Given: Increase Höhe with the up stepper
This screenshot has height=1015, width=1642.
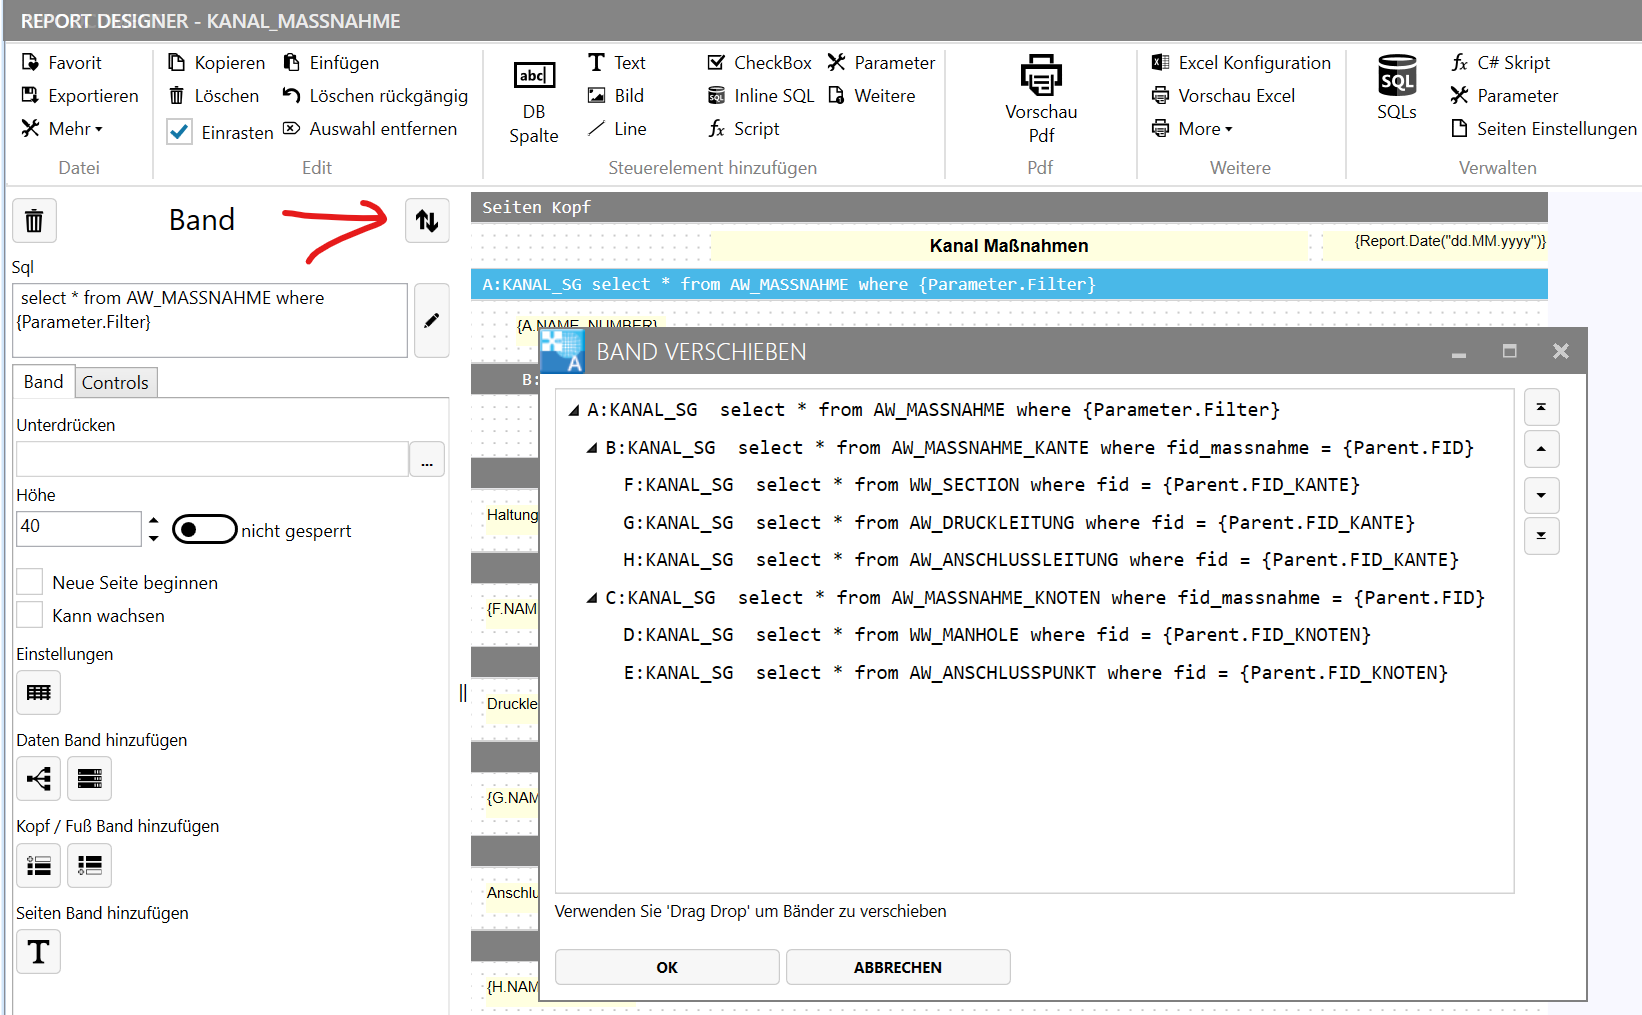Looking at the screenshot, I should 153,520.
